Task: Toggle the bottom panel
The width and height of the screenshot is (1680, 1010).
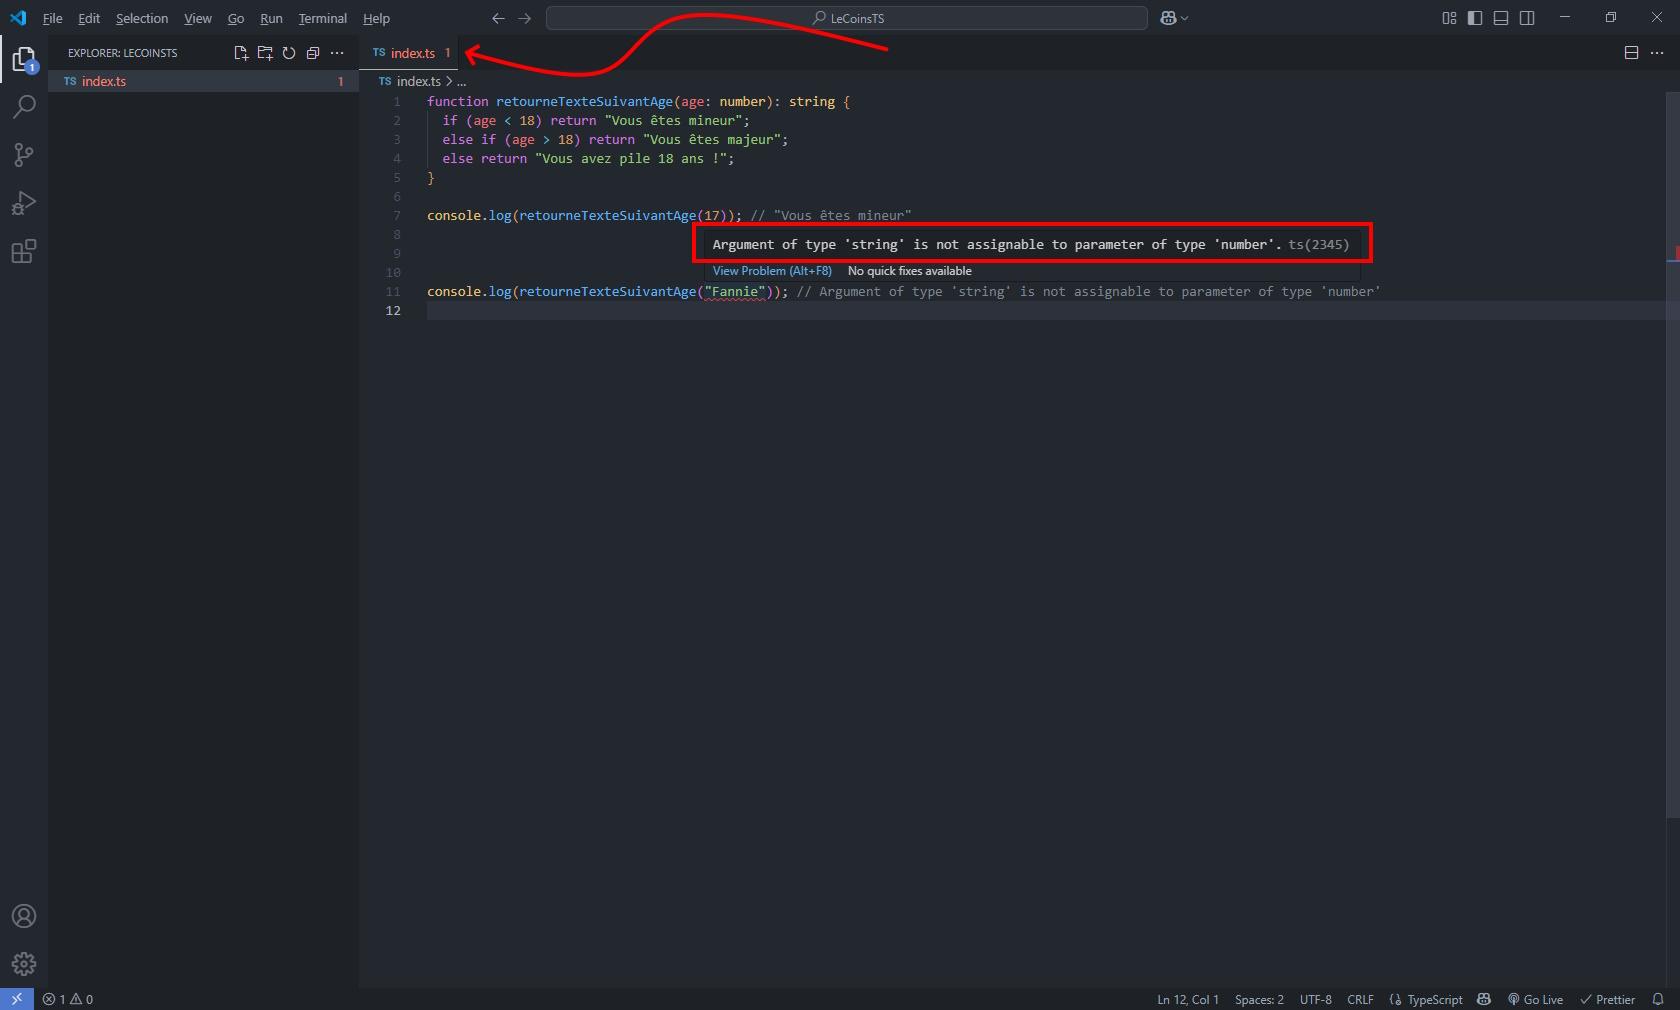Action: tap(1501, 18)
